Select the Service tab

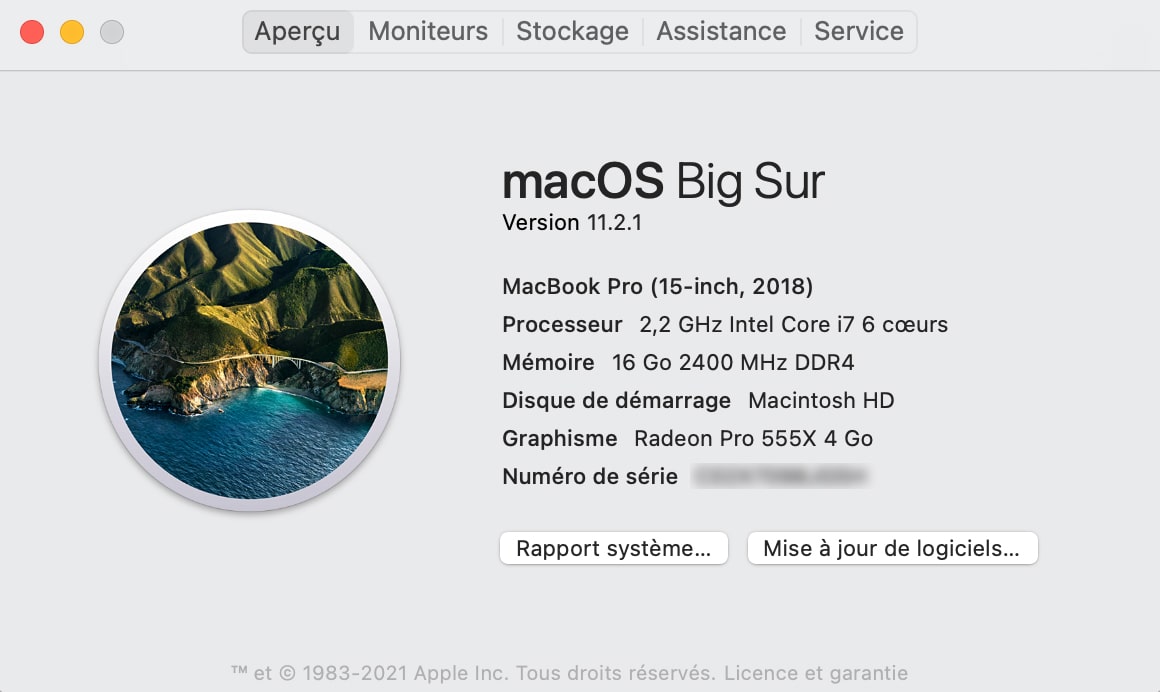(x=858, y=31)
